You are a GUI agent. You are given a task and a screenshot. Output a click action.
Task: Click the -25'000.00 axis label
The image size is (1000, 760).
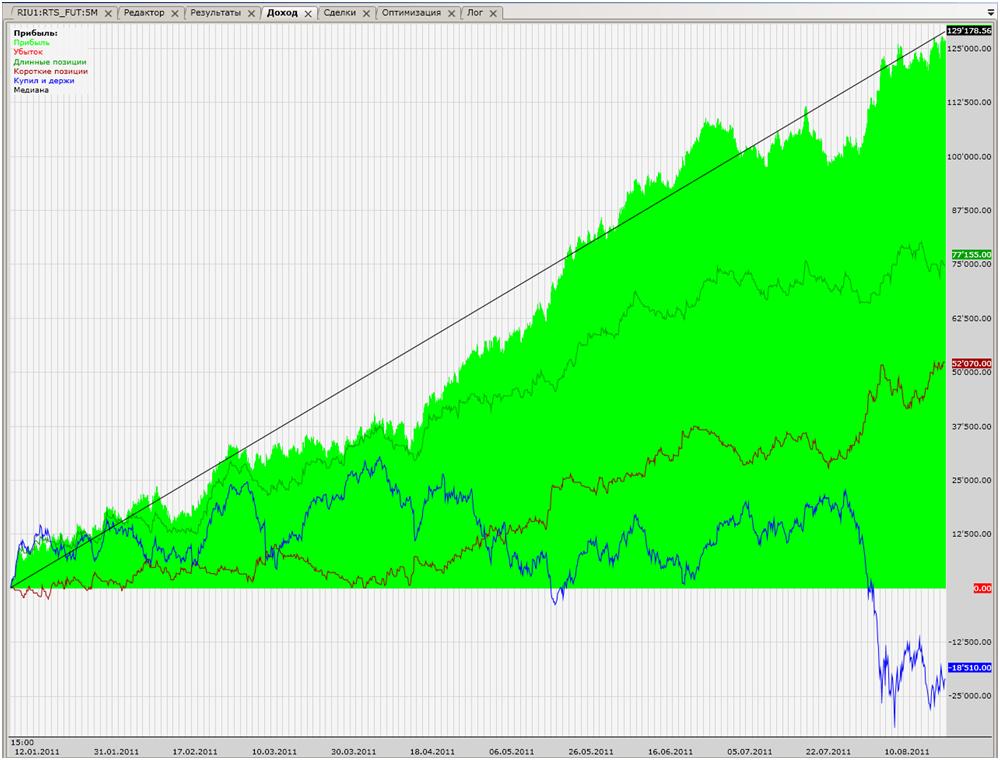pos(971,696)
